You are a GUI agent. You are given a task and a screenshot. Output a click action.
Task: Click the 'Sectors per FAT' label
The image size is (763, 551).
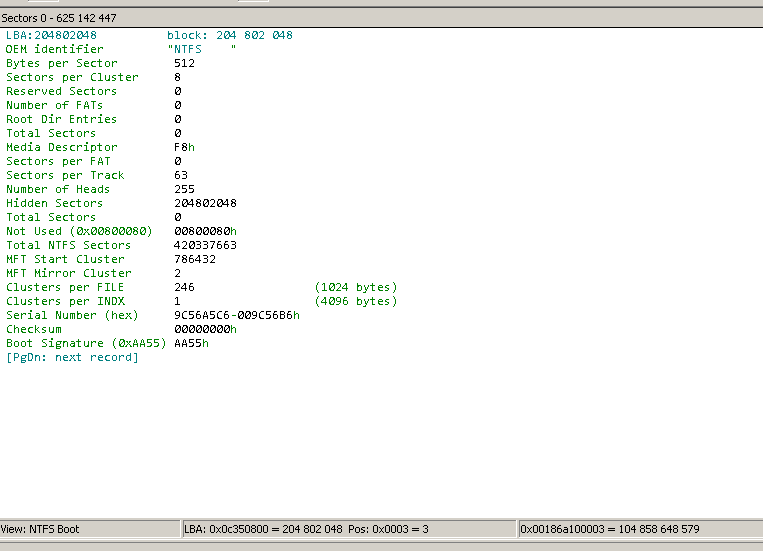pos(58,161)
